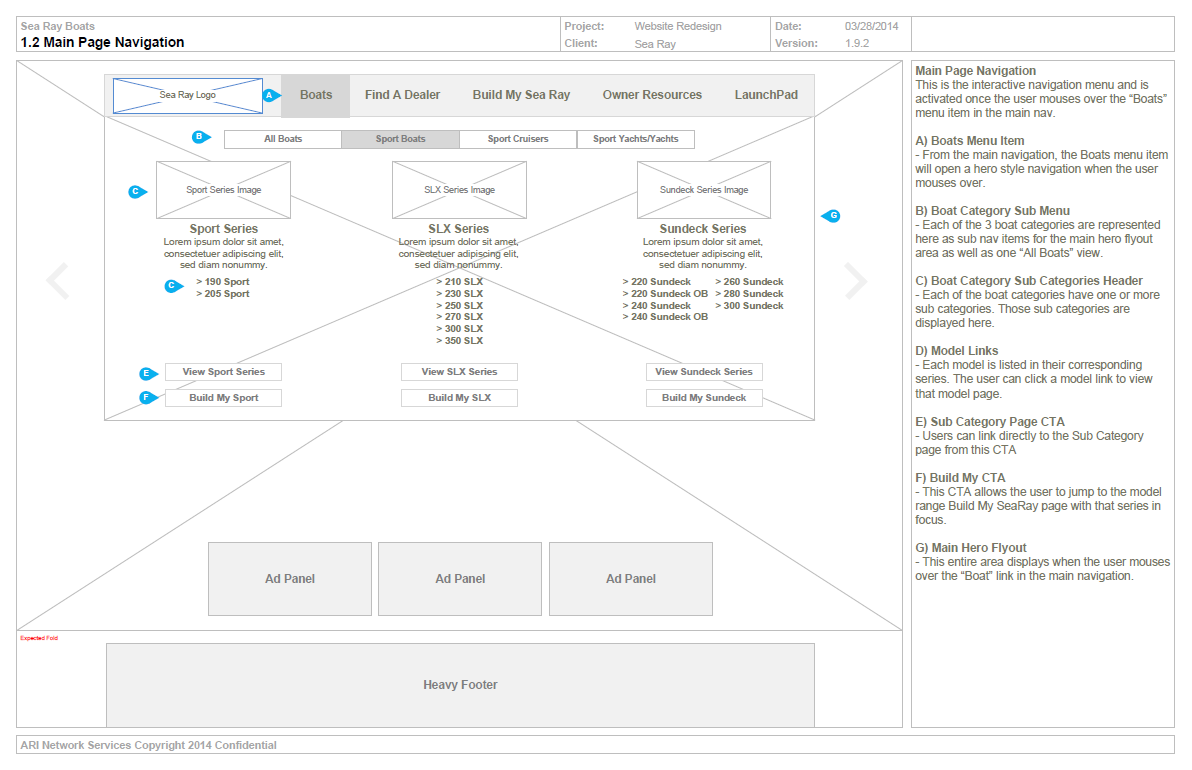Click the next carousel arrow
This screenshot has width=1192, height=770.
[x=856, y=281]
